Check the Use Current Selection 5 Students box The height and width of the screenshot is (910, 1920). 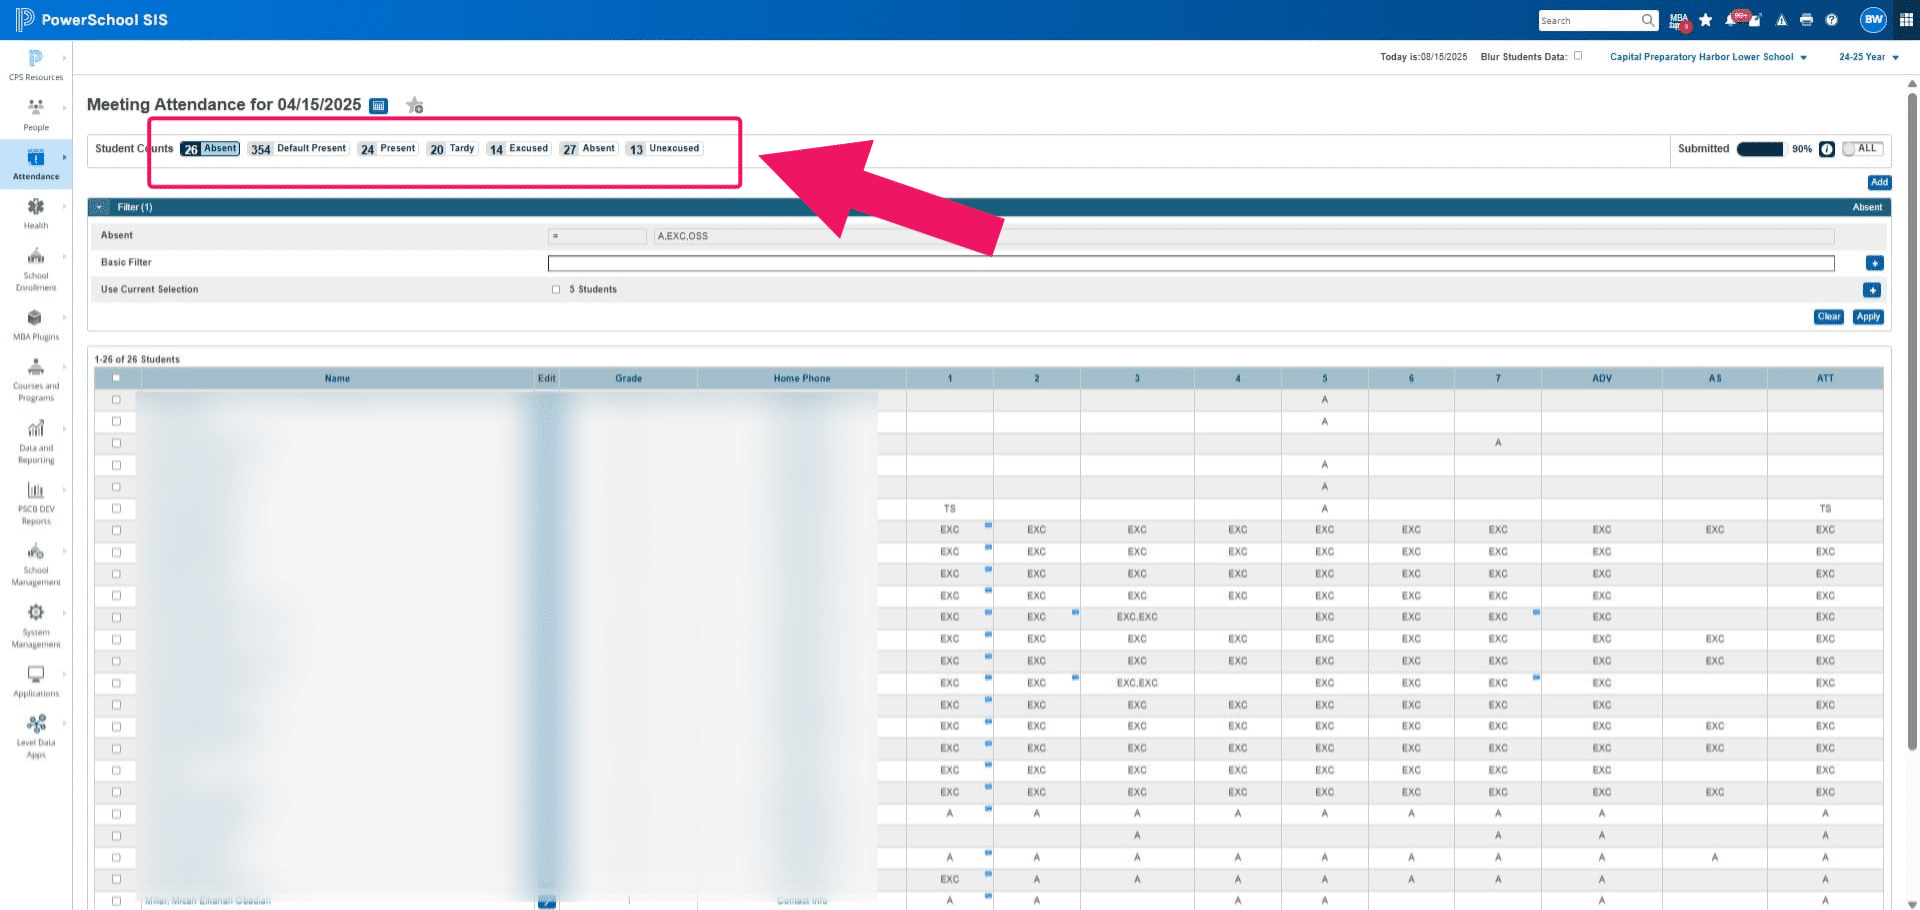click(x=556, y=290)
